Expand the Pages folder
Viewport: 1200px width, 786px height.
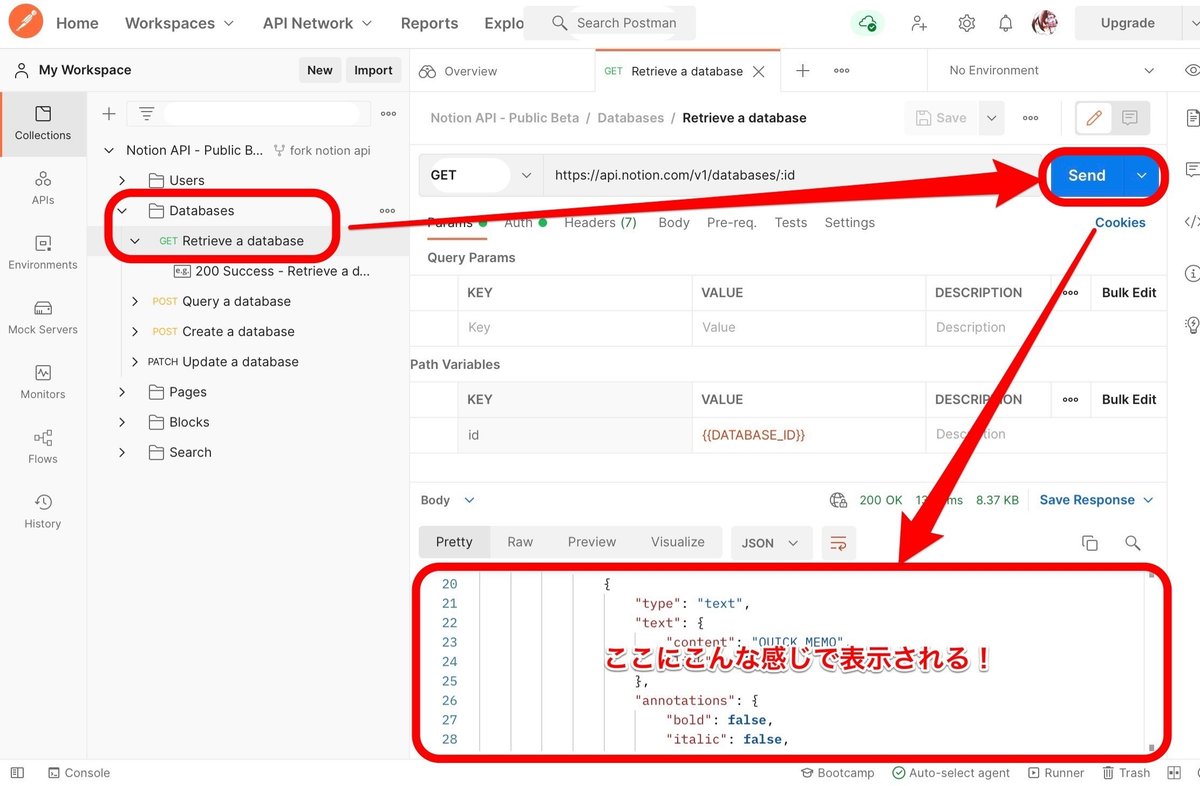click(x=122, y=392)
